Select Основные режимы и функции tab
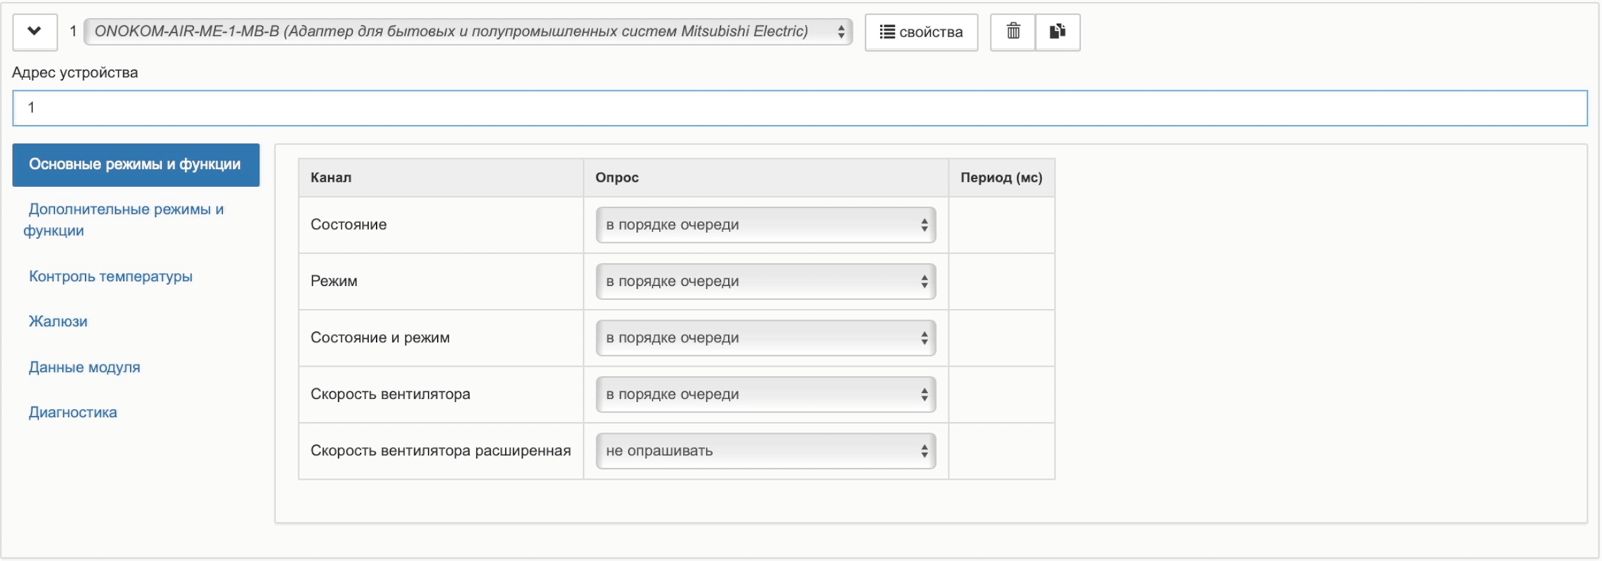This screenshot has height=561, width=1602. [x=135, y=165]
